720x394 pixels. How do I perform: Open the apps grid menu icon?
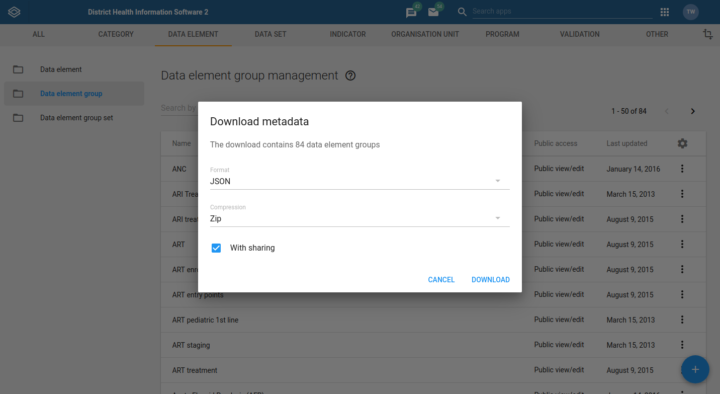coord(664,12)
